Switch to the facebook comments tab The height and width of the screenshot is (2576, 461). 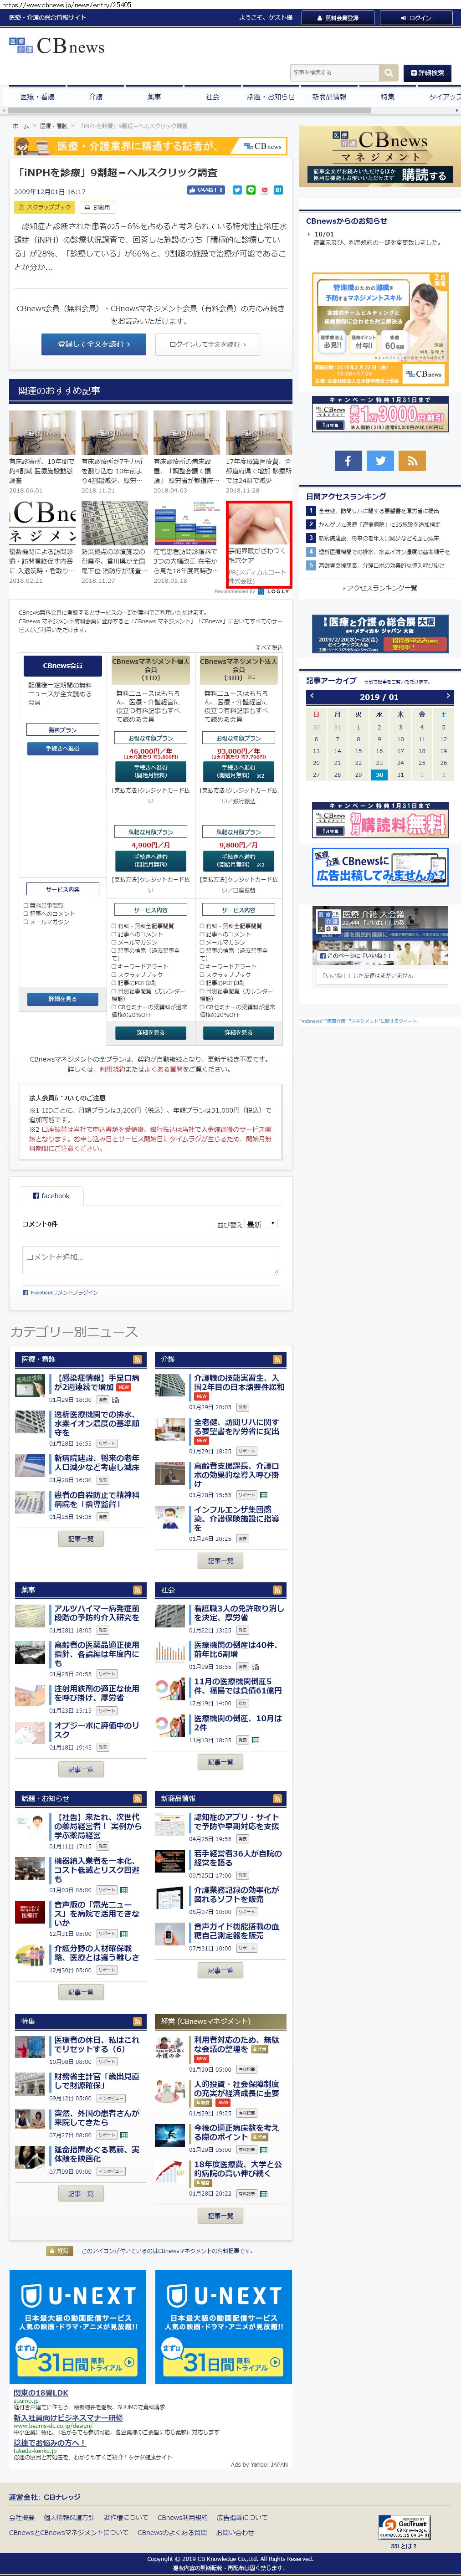pyautogui.click(x=51, y=1196)
